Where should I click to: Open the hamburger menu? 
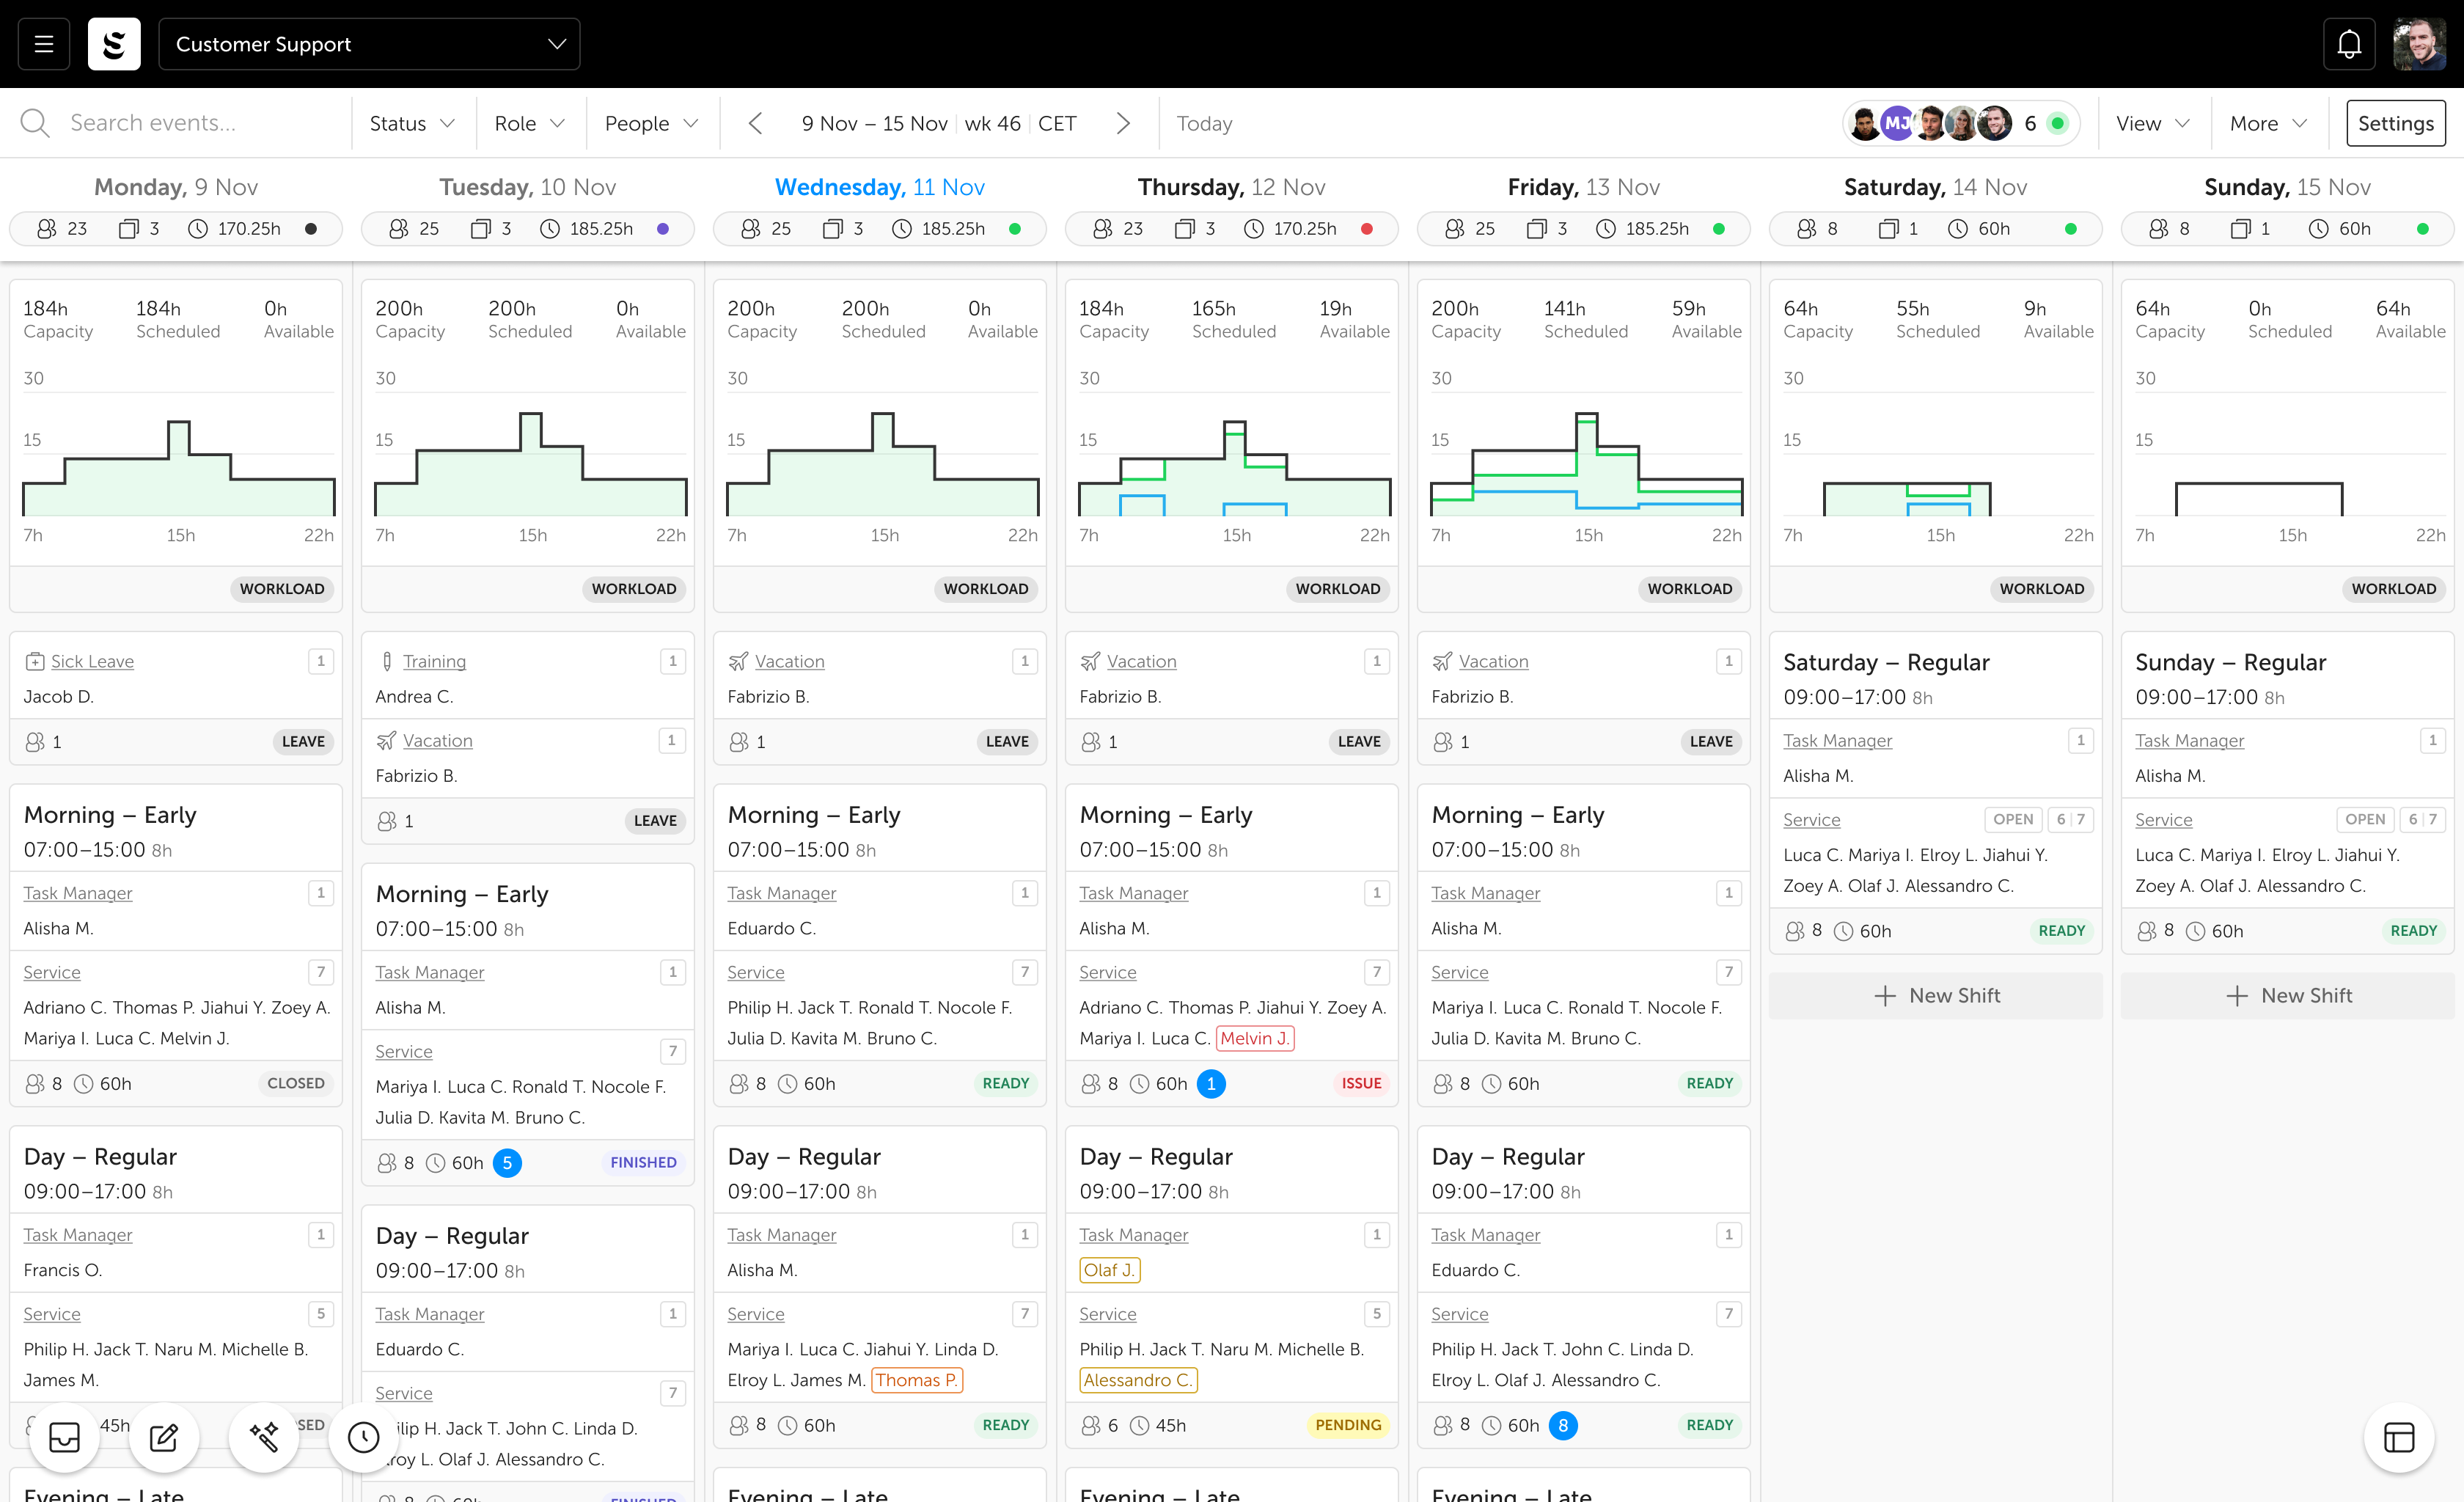coord(44,44)
